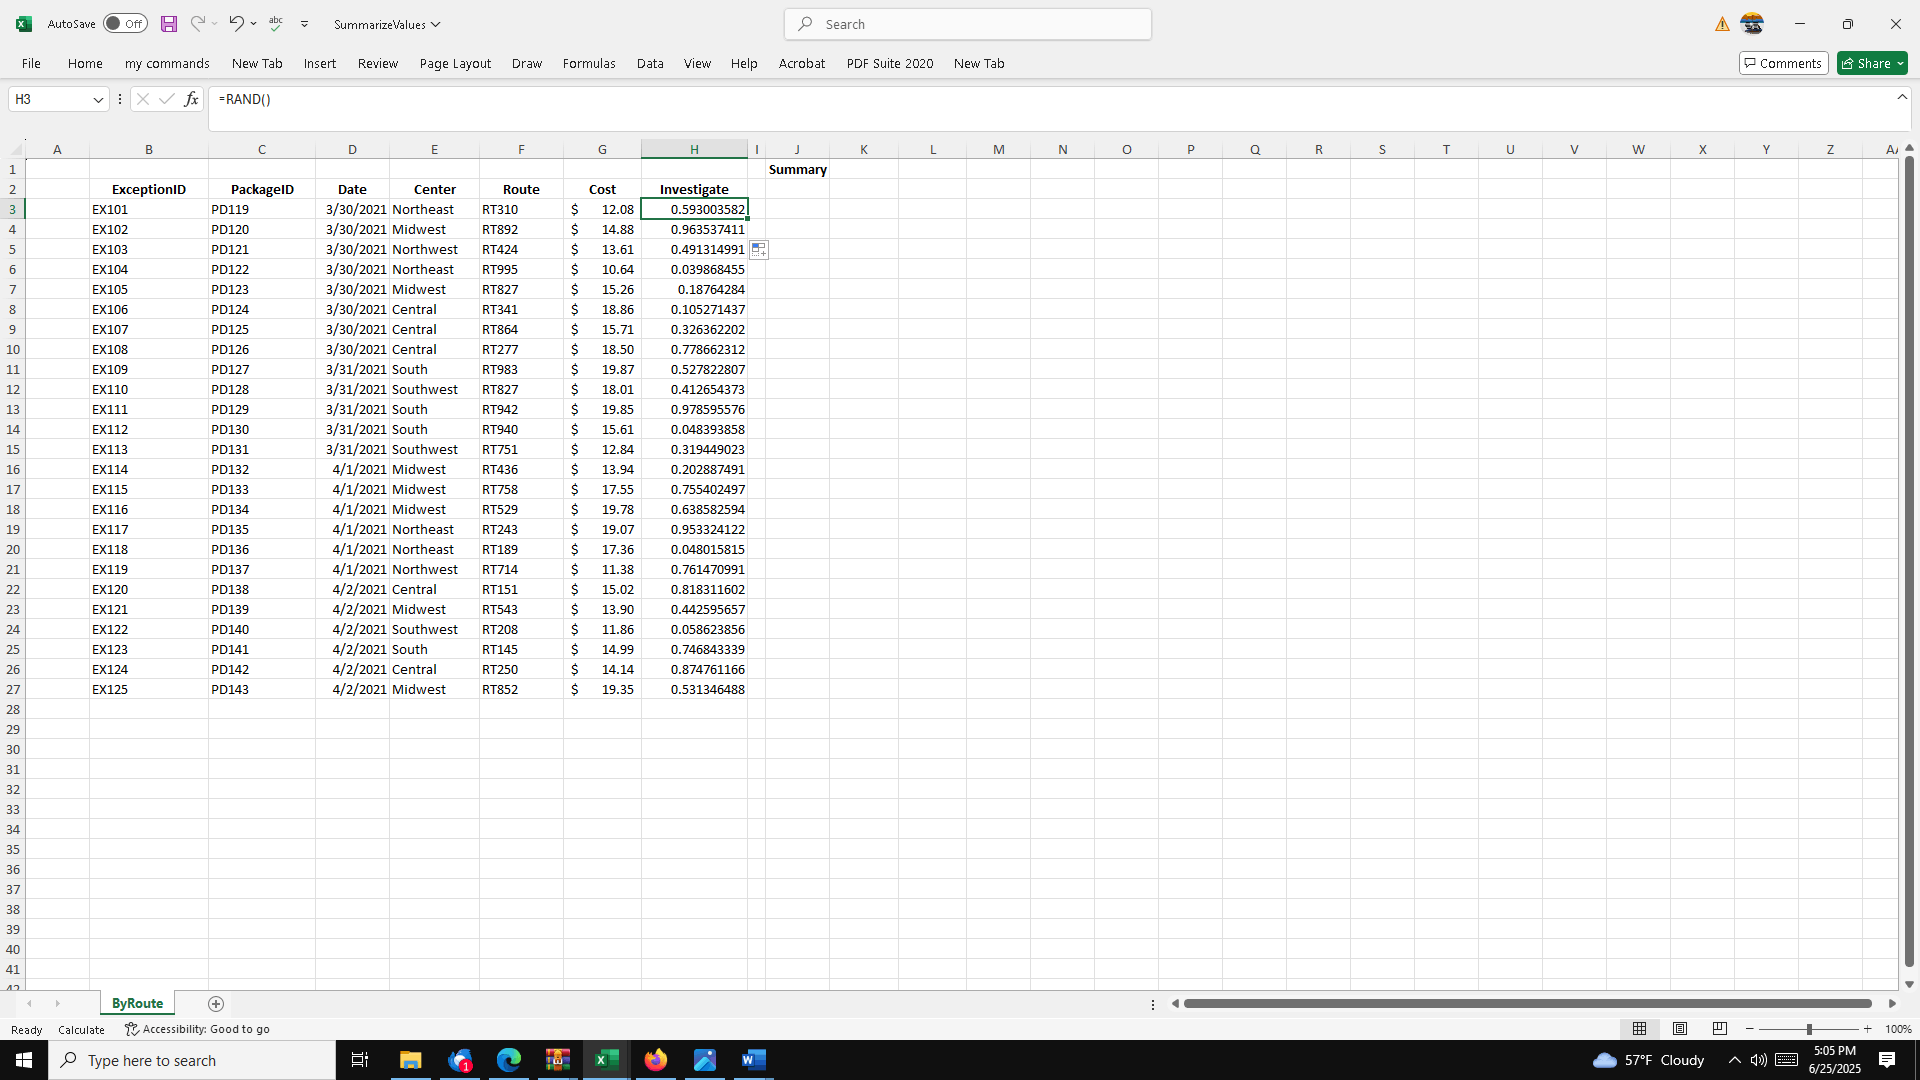
Task: Click the Undo arrow icon
Action: (236, 23)
